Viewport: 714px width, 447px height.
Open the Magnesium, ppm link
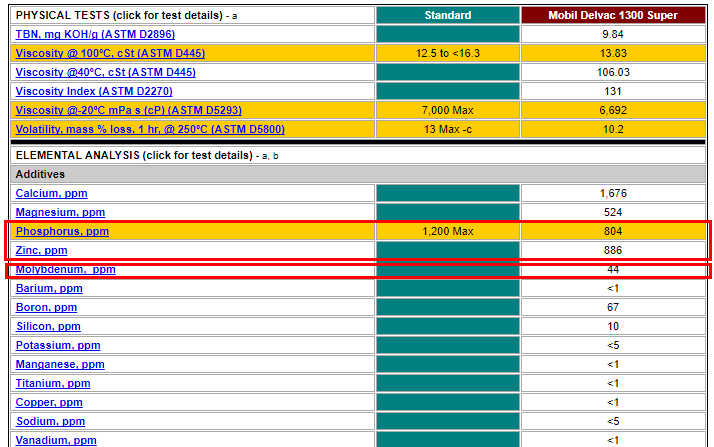pyautogui.click(x=60, y=212)
